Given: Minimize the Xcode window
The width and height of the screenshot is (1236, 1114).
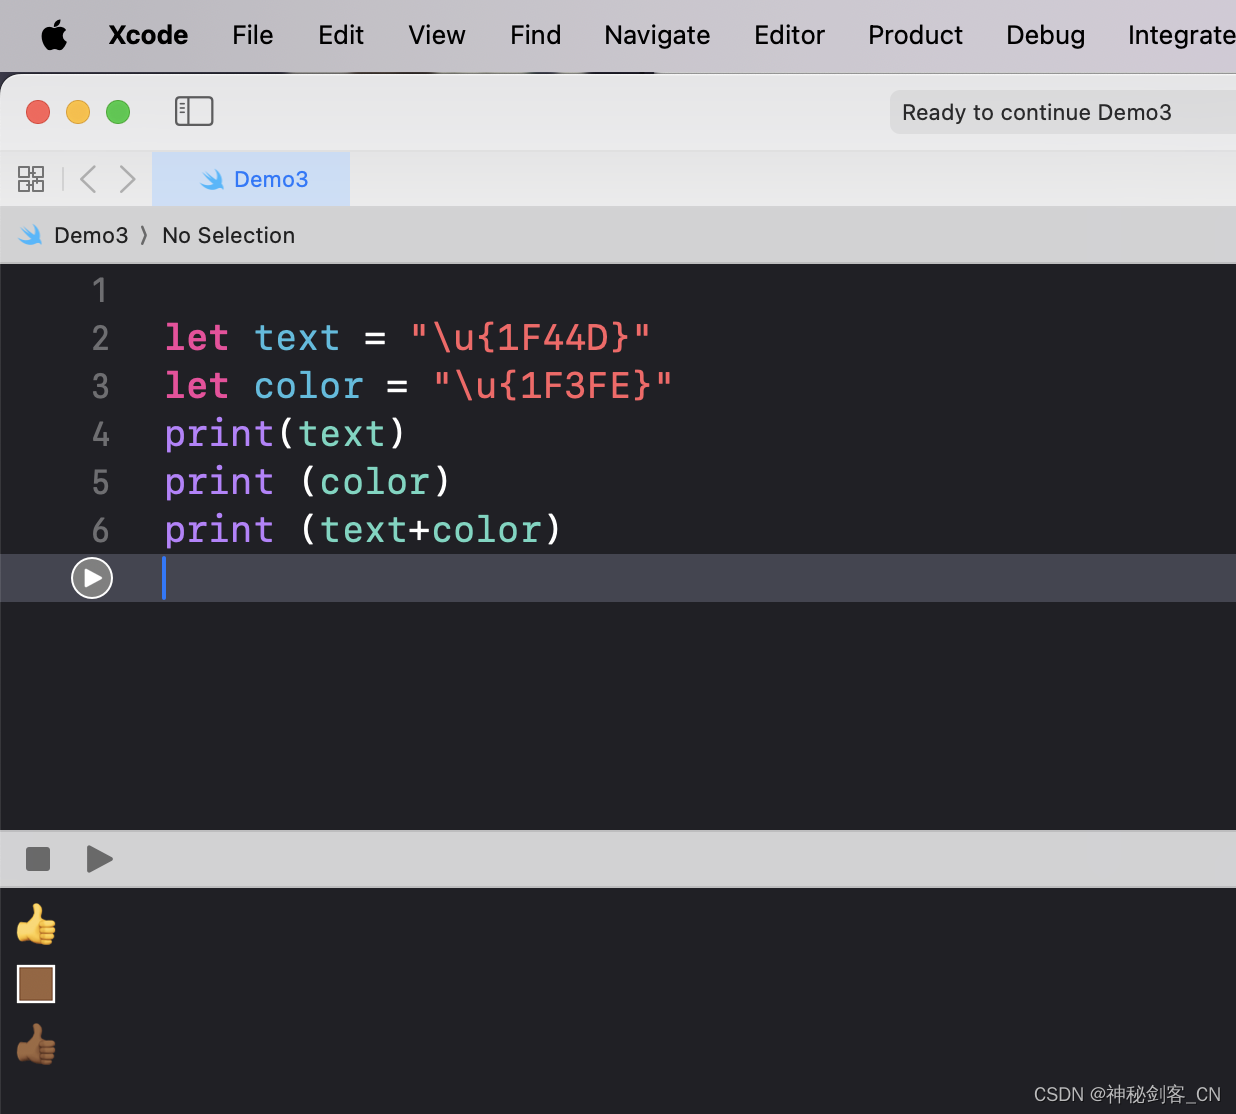Looking at the screenshot, I should (78, 112).
